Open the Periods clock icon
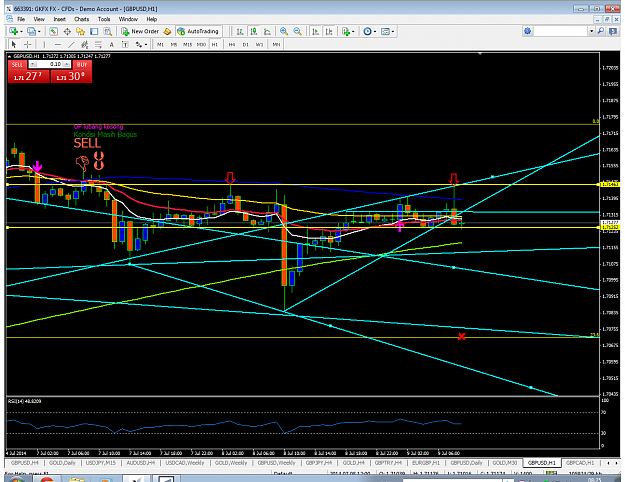Image resolution: width=625 pixels, height=482 pixels. (367, 31)
